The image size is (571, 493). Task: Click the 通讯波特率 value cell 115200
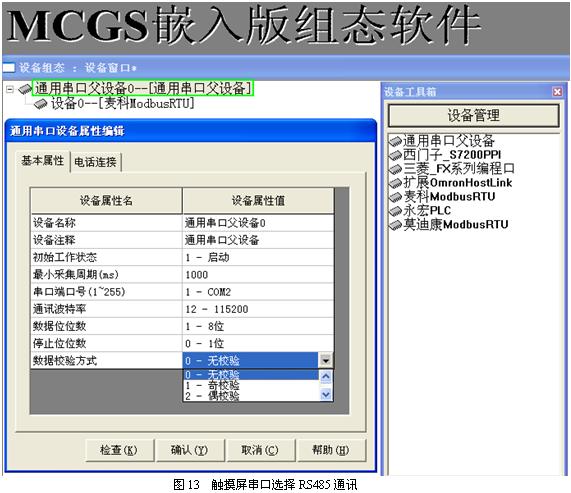pyautogui.click(x=258, y=309)
